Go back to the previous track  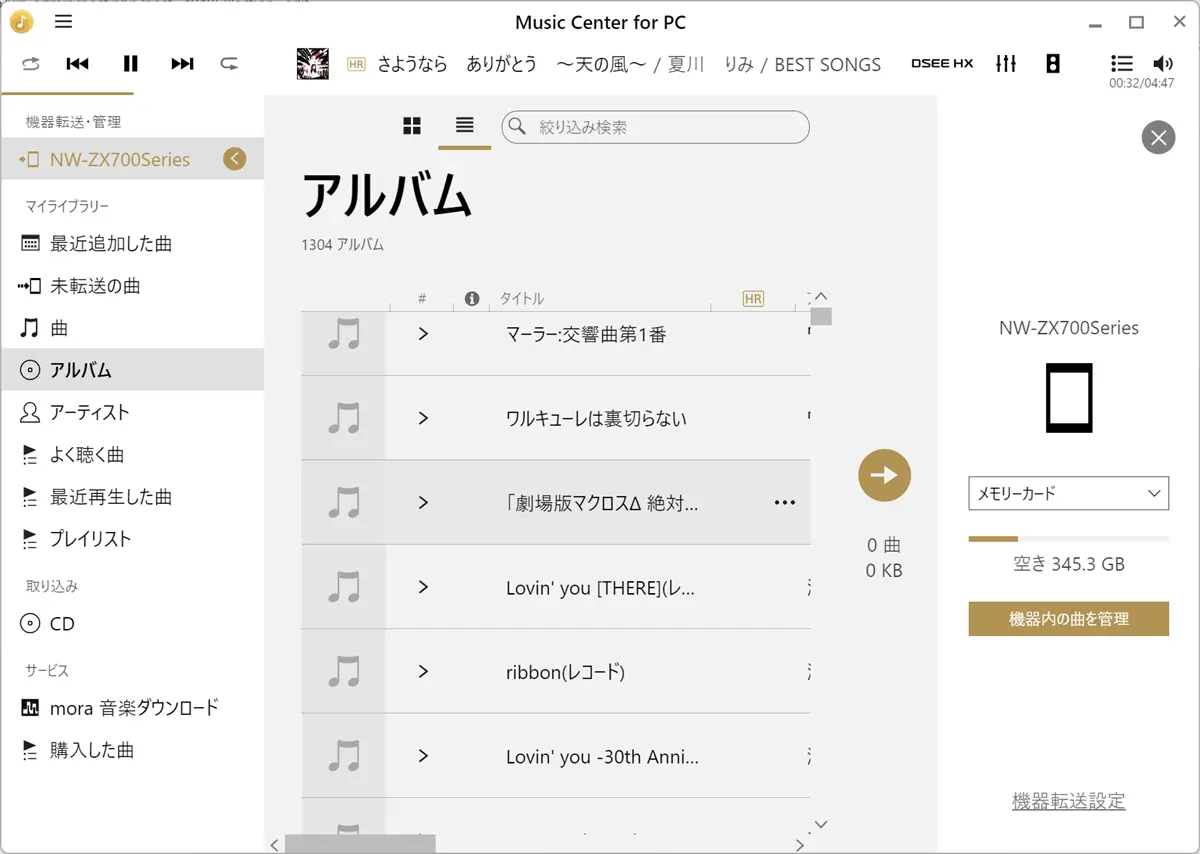(78, 64)
